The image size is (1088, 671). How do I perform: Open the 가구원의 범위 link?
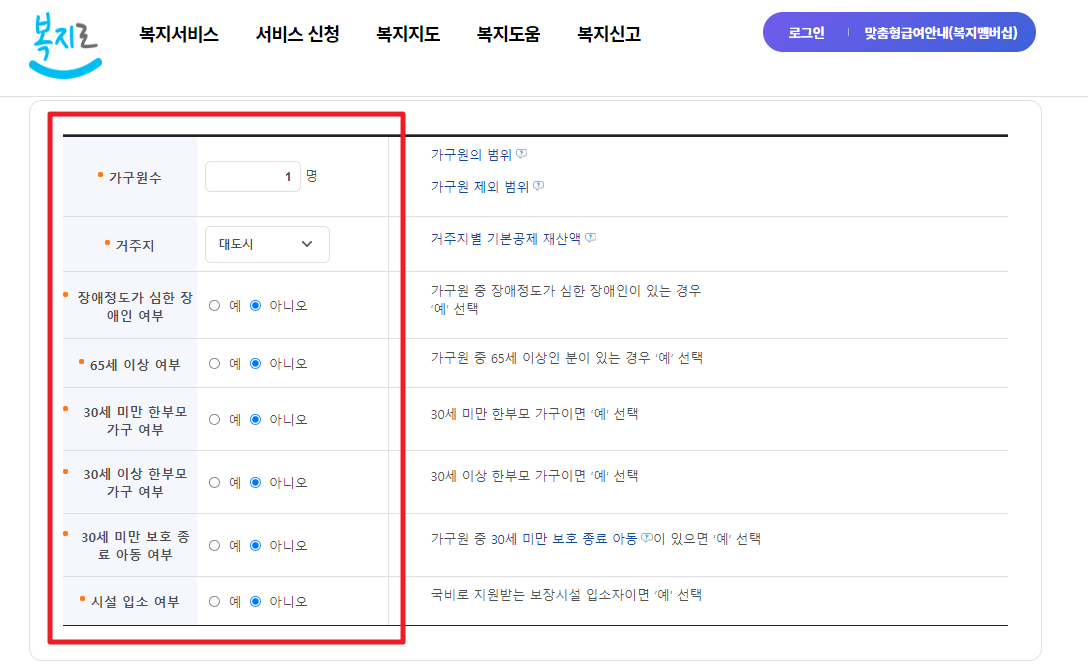[x=471, y=154]
